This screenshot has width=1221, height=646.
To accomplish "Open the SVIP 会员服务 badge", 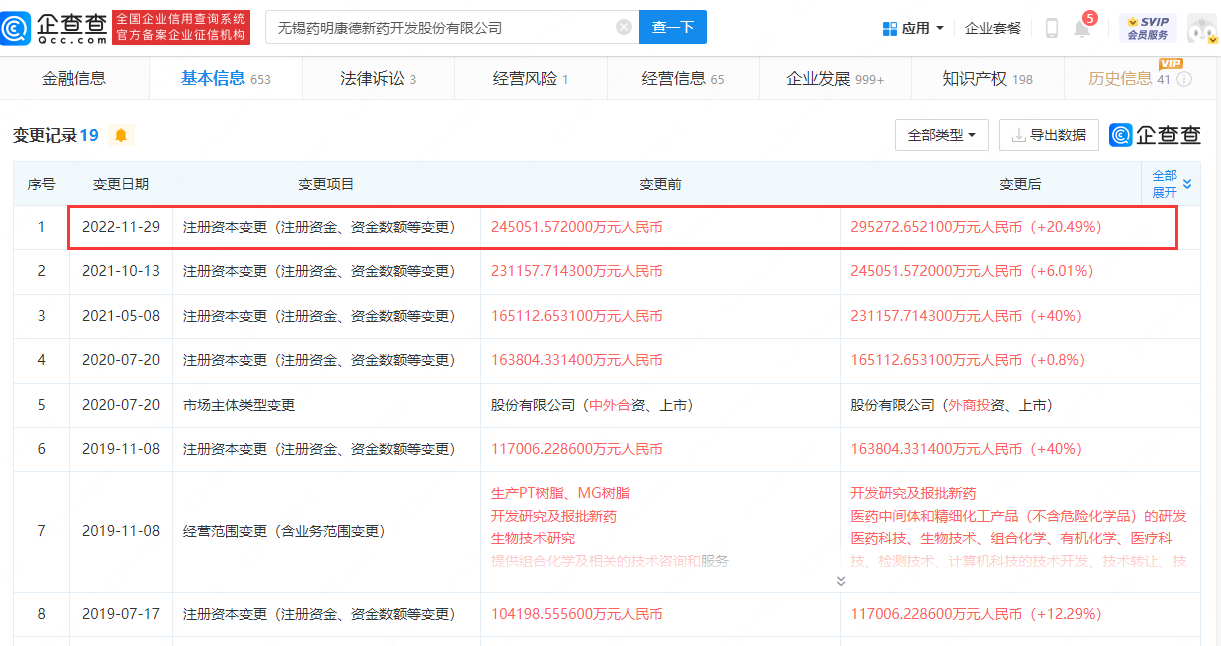I will click(1147, 28).
